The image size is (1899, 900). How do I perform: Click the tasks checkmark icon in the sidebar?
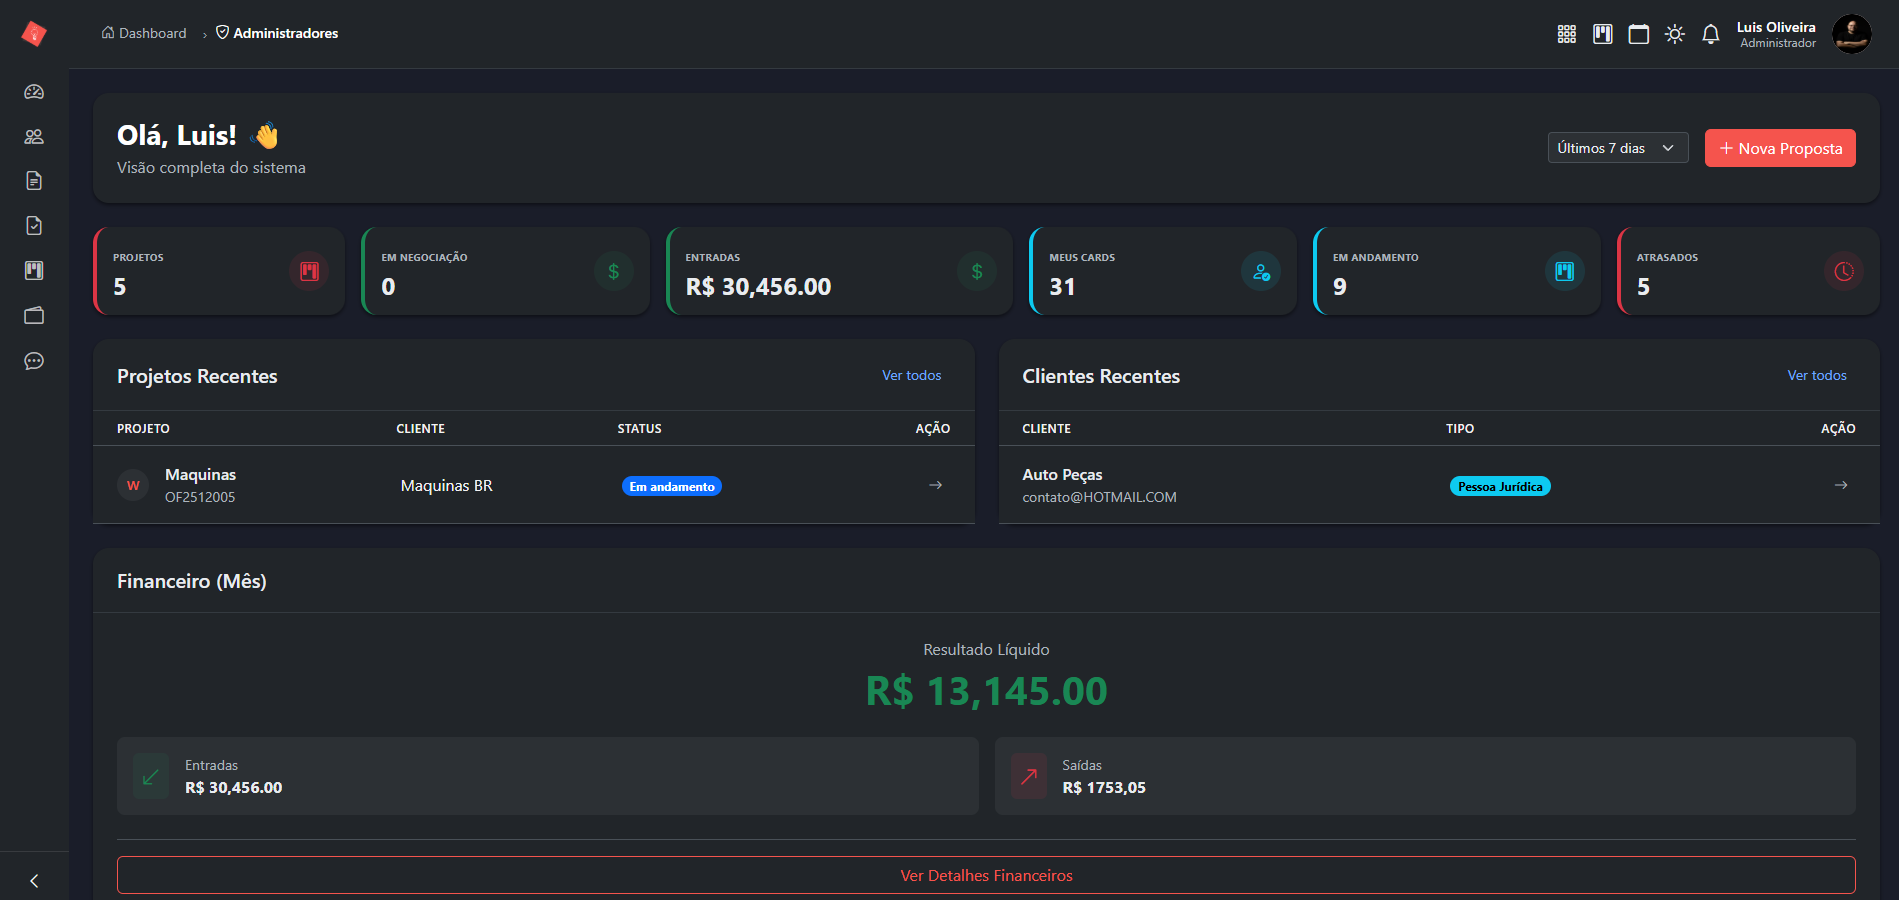34,225
